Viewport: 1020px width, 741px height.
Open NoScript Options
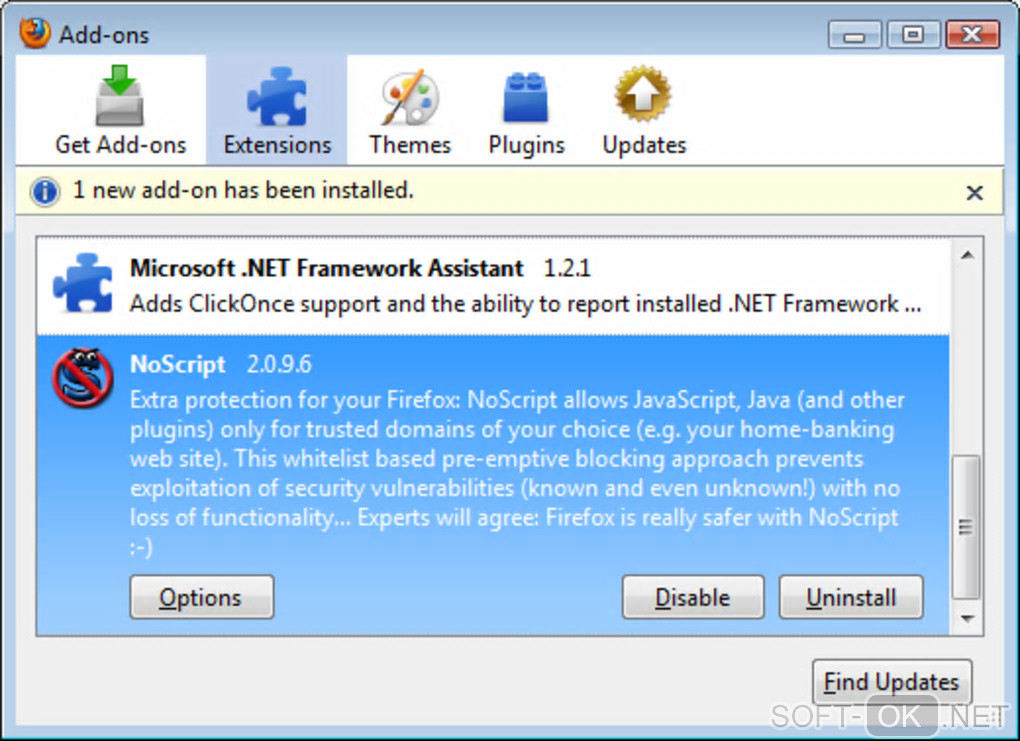coord(201,598)
